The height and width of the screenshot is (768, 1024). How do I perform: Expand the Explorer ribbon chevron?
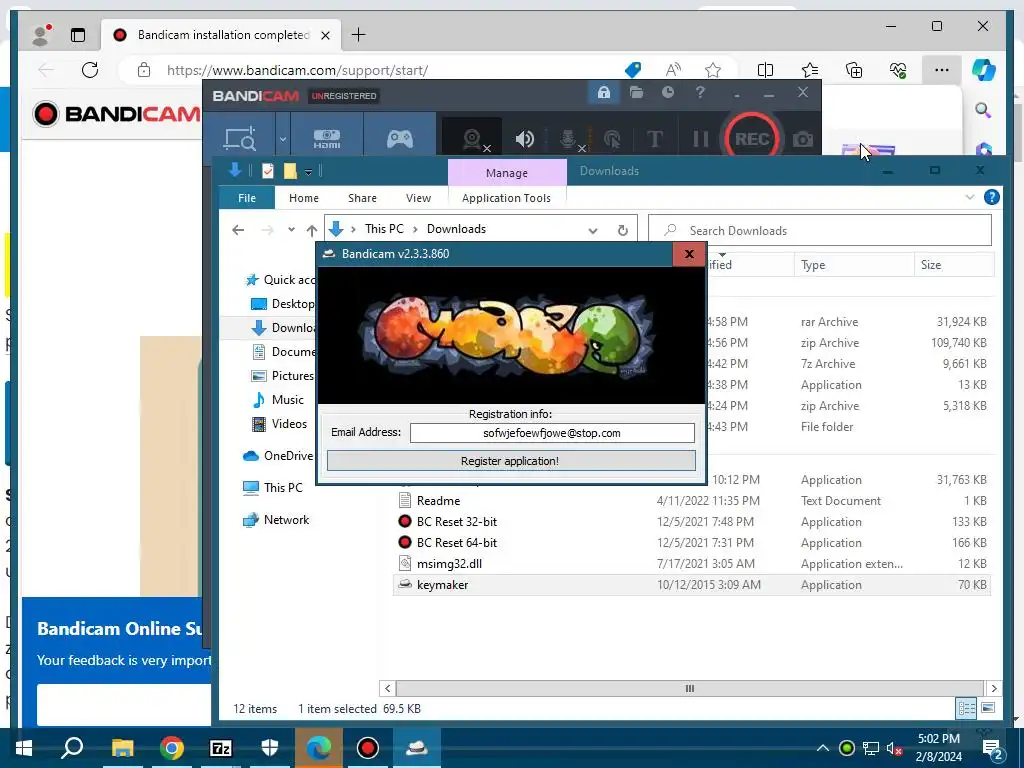pos(969,197)
